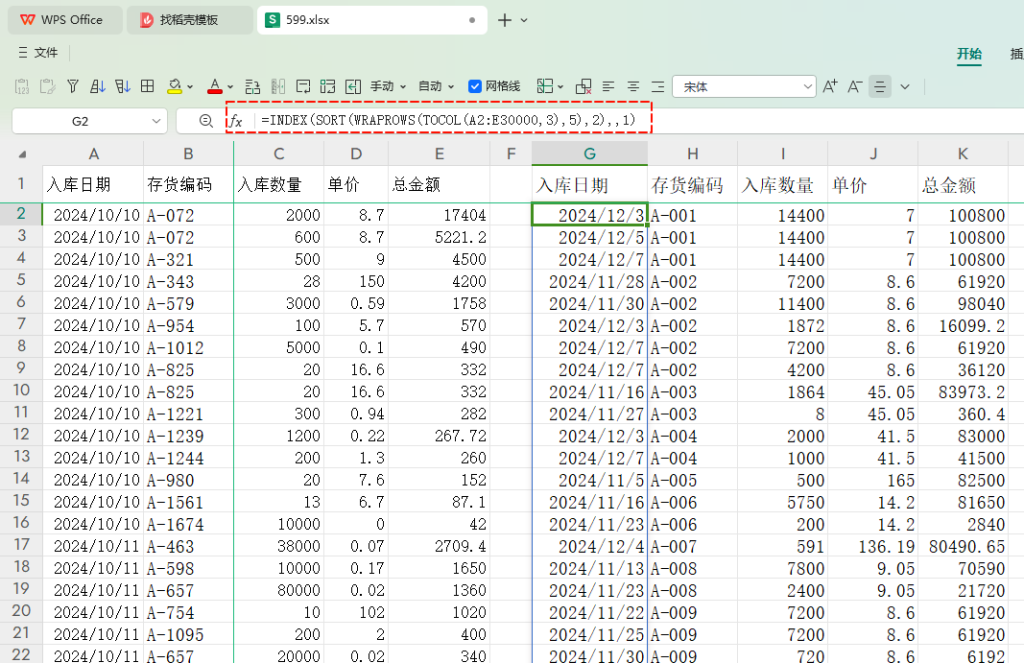Open the new tab dropdown arrow

524,20
